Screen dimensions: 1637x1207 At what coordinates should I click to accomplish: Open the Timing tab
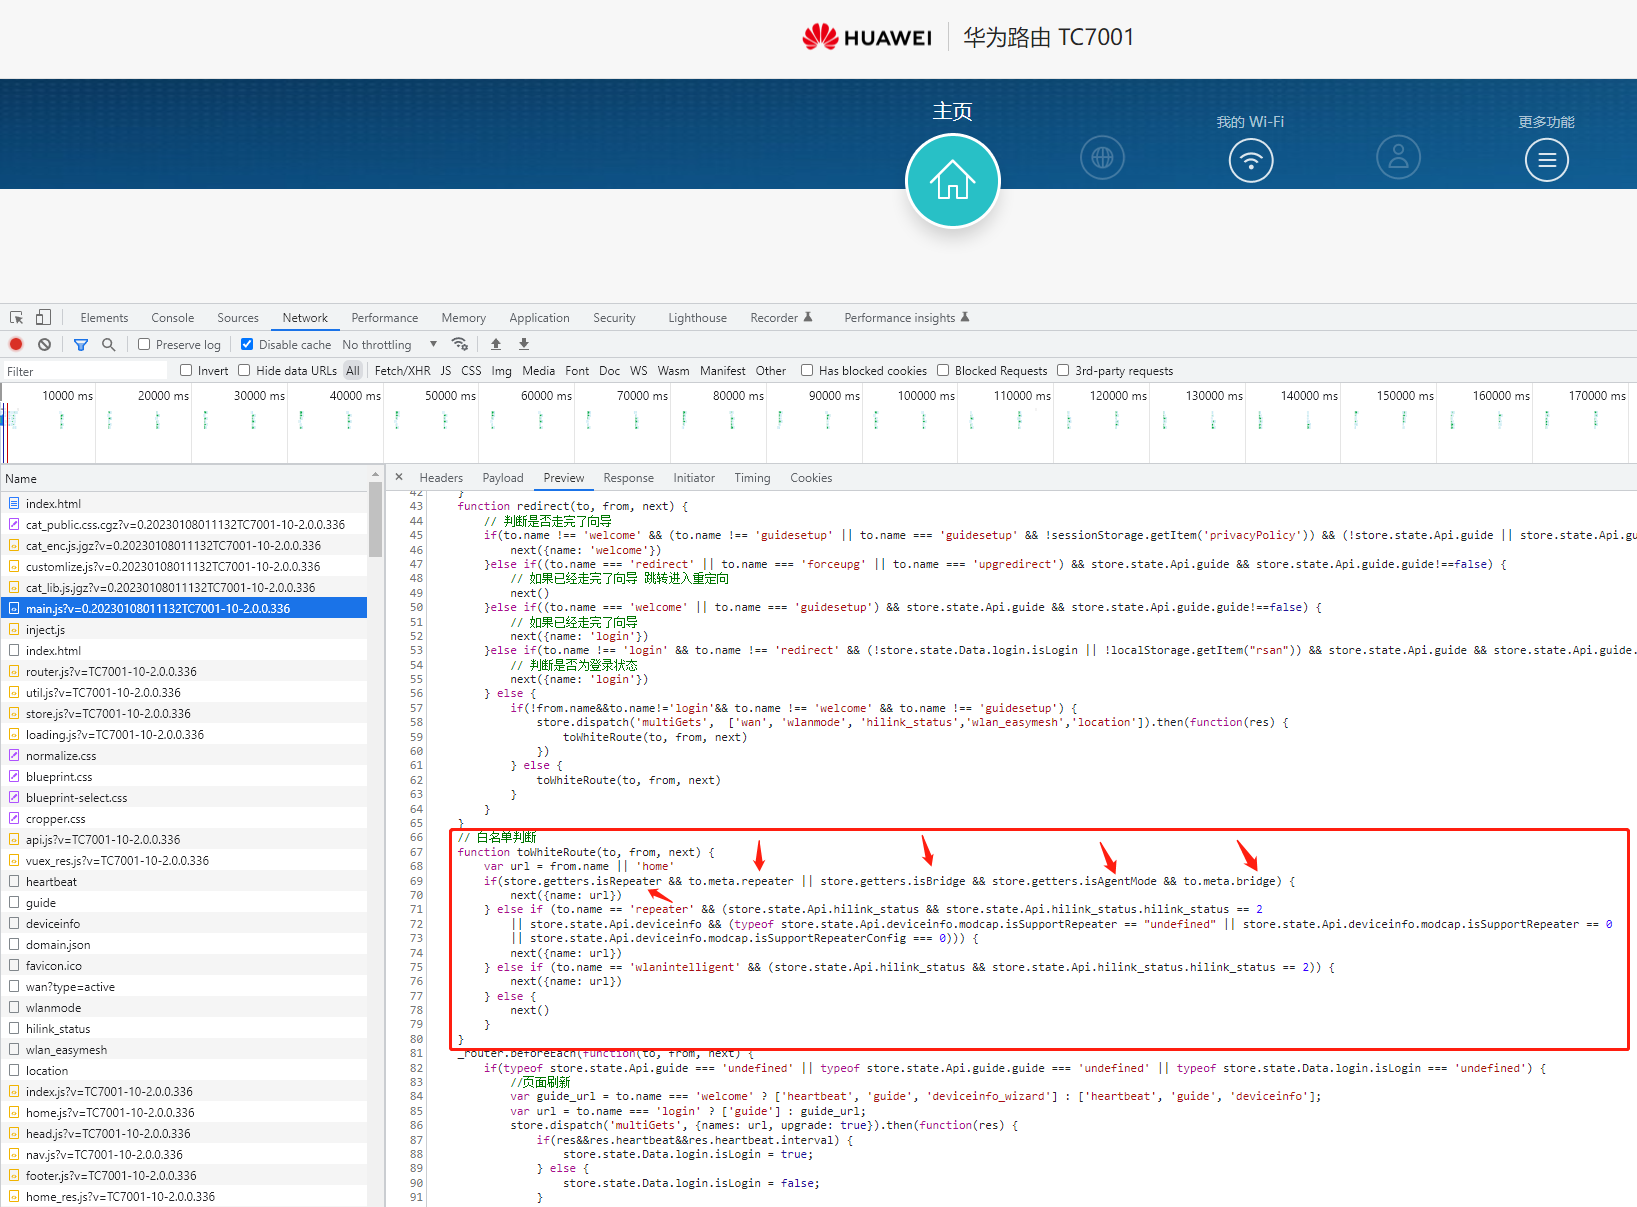point(752,478)
